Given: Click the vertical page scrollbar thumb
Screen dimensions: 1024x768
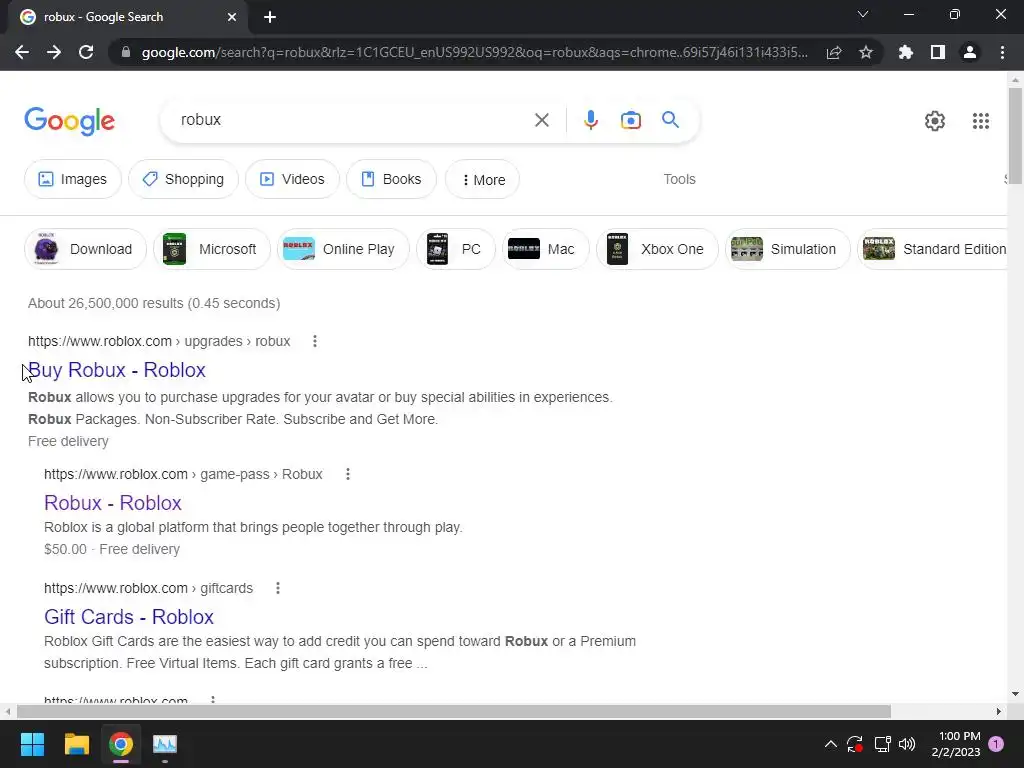Looking at the screenshot, I should pos(1015,135).
